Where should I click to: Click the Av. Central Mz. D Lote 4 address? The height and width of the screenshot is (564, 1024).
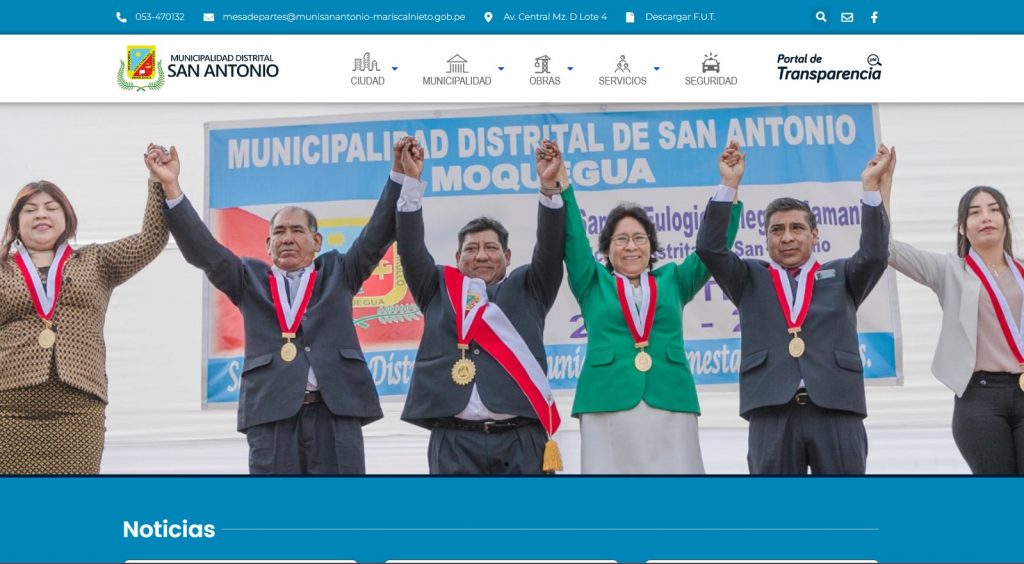(x=554, y=17)
